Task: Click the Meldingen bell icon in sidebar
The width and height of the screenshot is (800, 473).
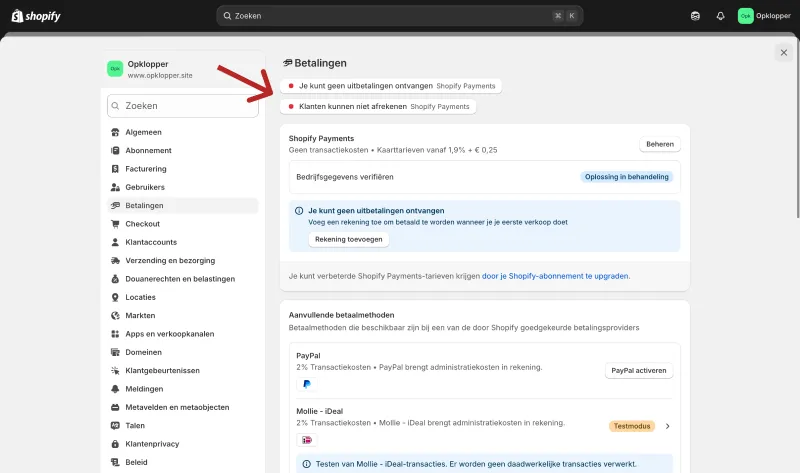Action: click(x=115, y=389)
